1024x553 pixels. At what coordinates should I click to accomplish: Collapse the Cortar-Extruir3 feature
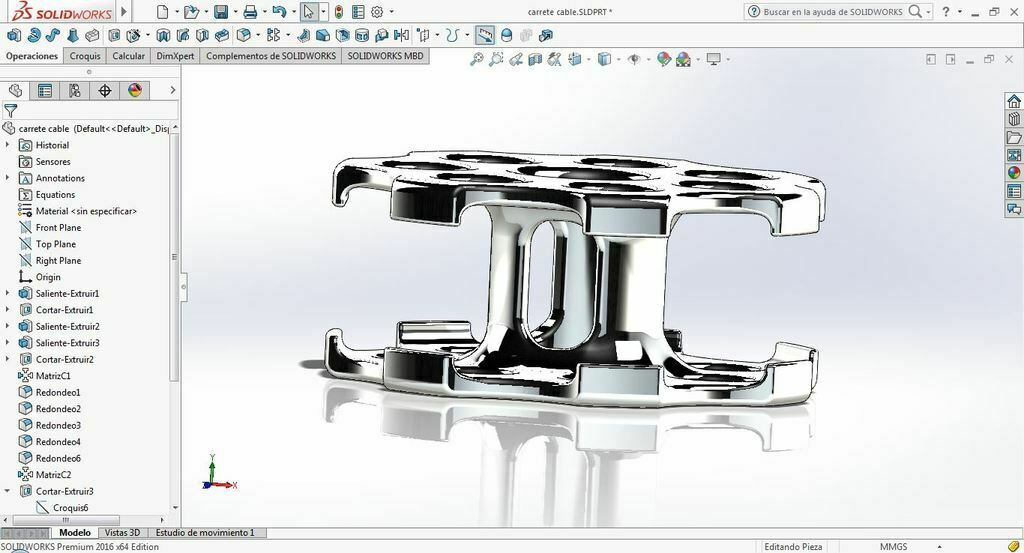pyautogui.click(x=7, y=491)
